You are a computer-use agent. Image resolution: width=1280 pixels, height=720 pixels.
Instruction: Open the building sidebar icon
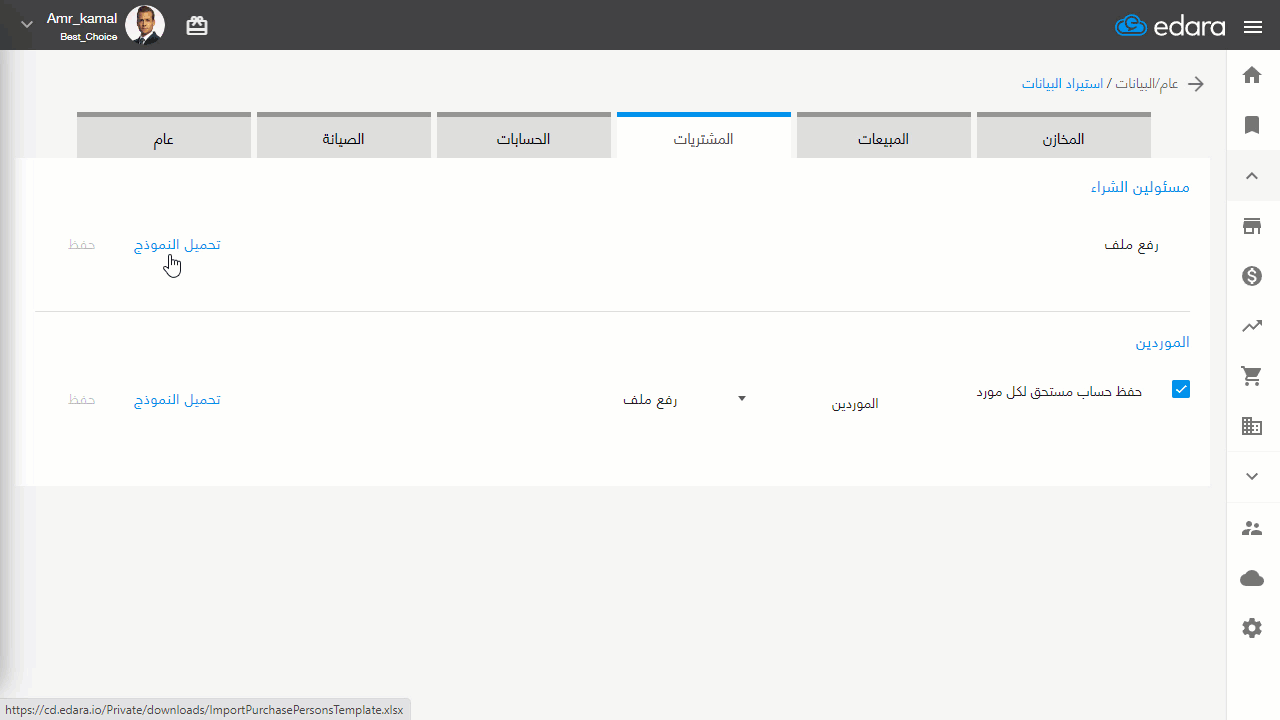[x=1252, y=427]
